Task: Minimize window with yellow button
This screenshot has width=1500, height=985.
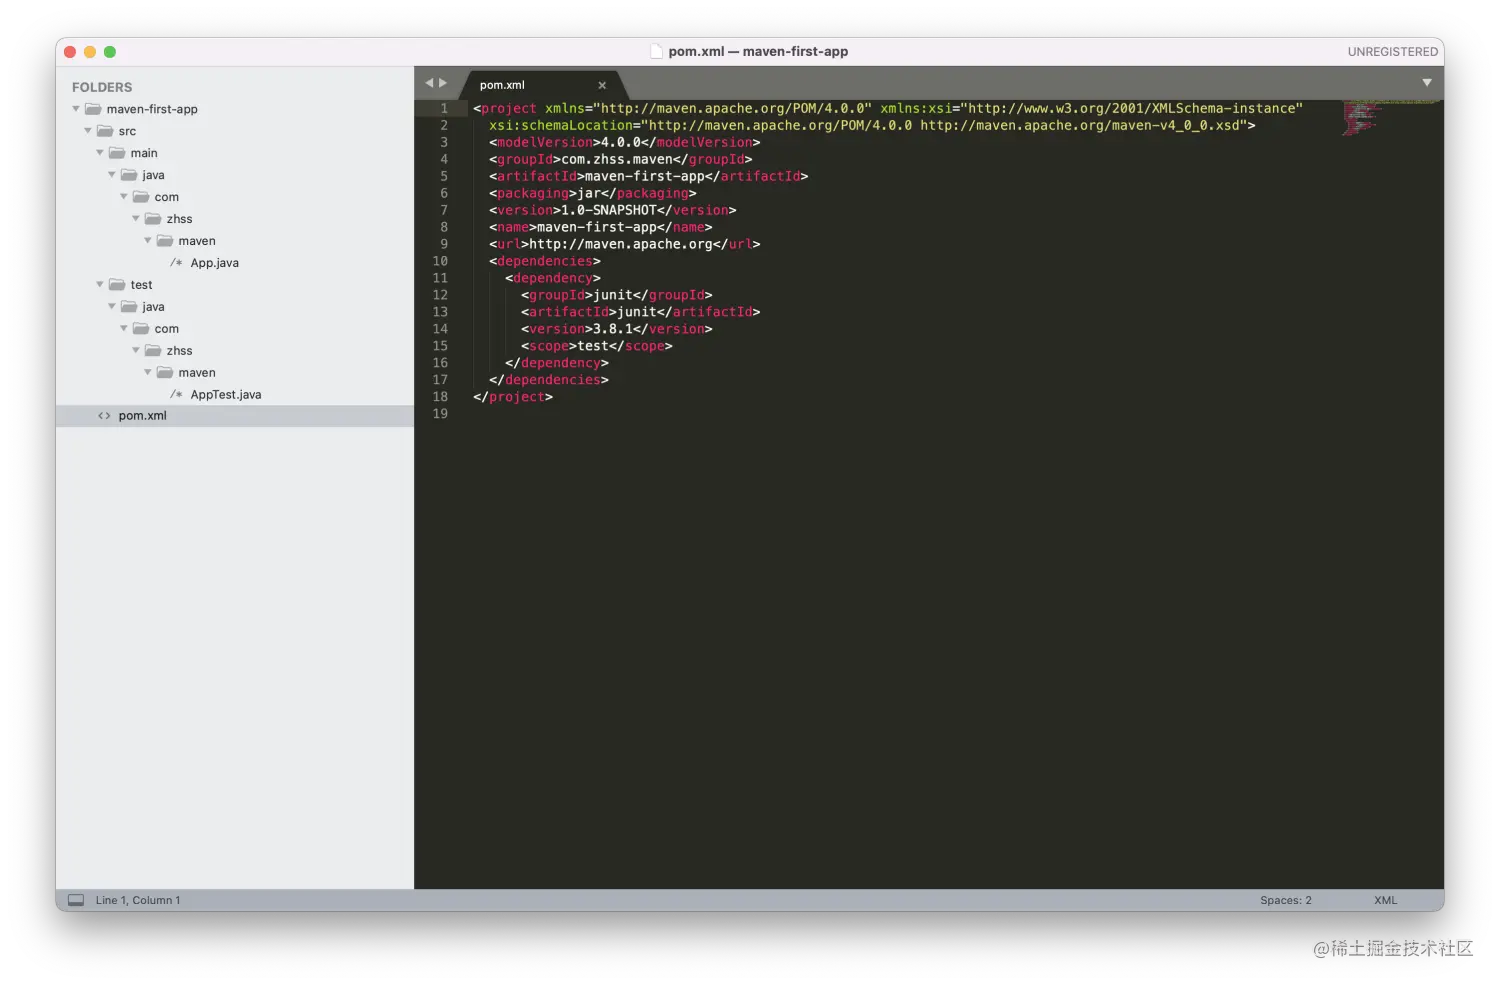Action: (x=90, y=52)
